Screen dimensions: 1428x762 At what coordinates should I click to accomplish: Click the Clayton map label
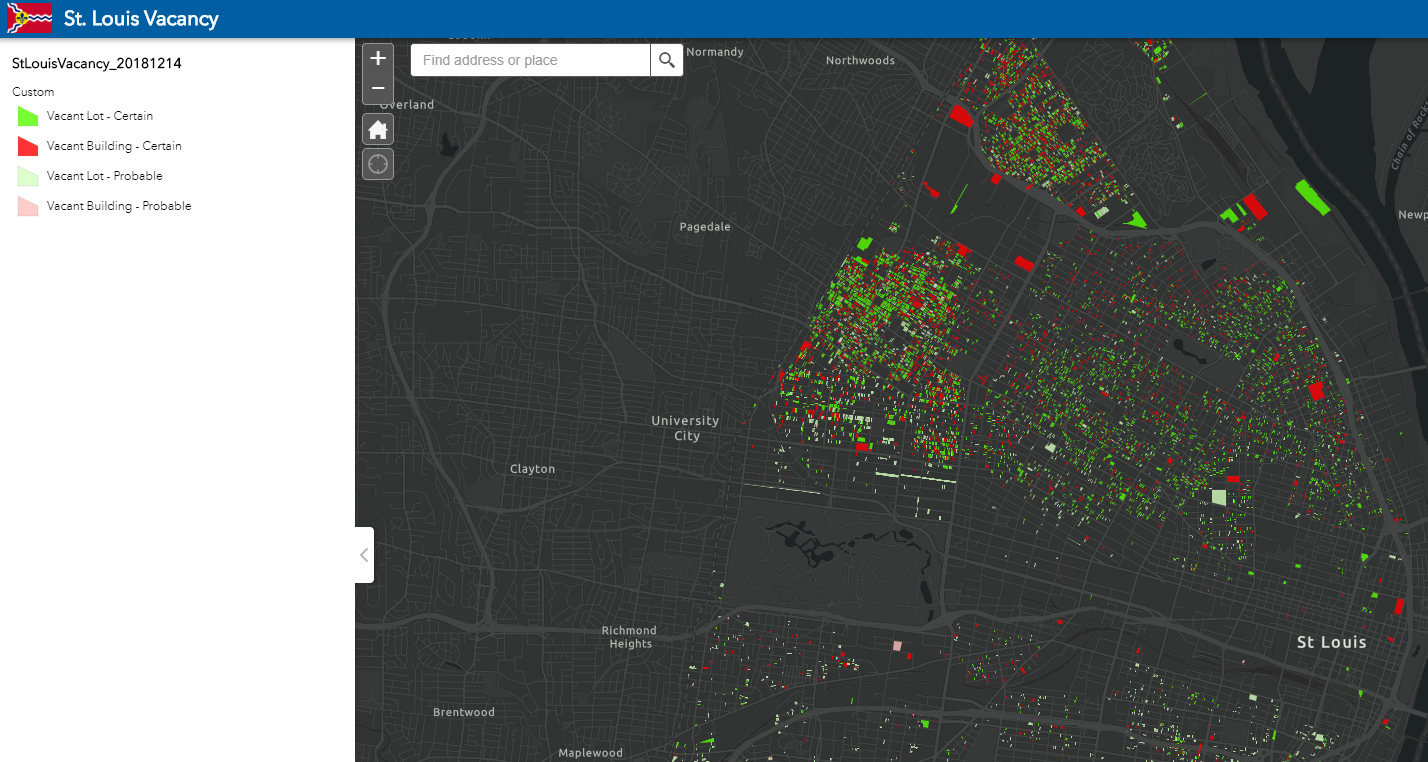(x=532, y=469)
